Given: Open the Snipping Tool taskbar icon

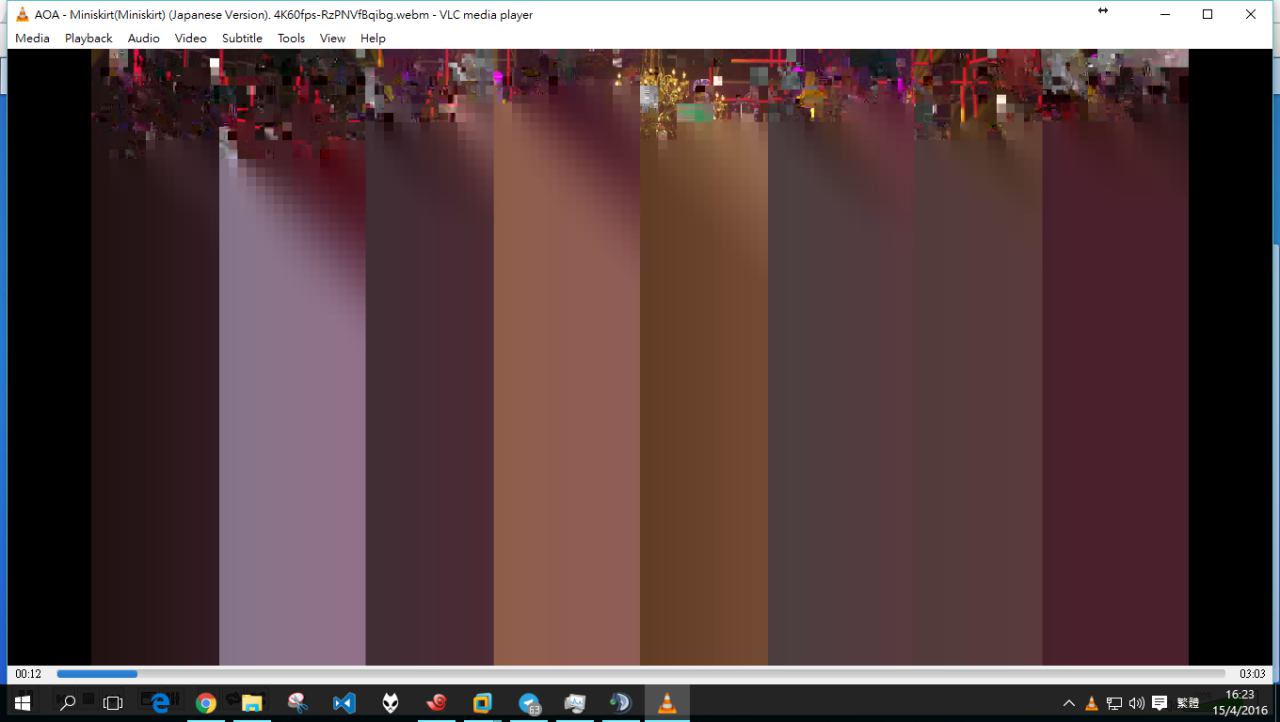Looking at the screenshot, I should point(298,703).
